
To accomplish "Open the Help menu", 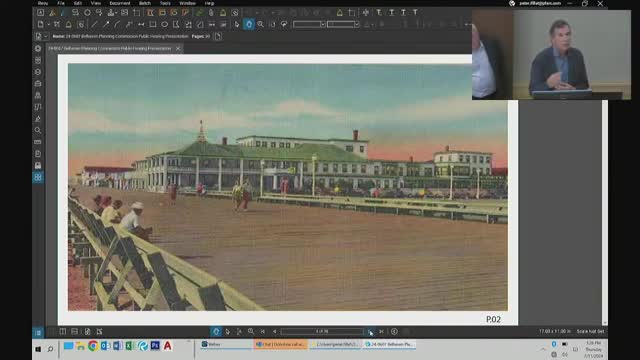I will click(x=209, y=3).
